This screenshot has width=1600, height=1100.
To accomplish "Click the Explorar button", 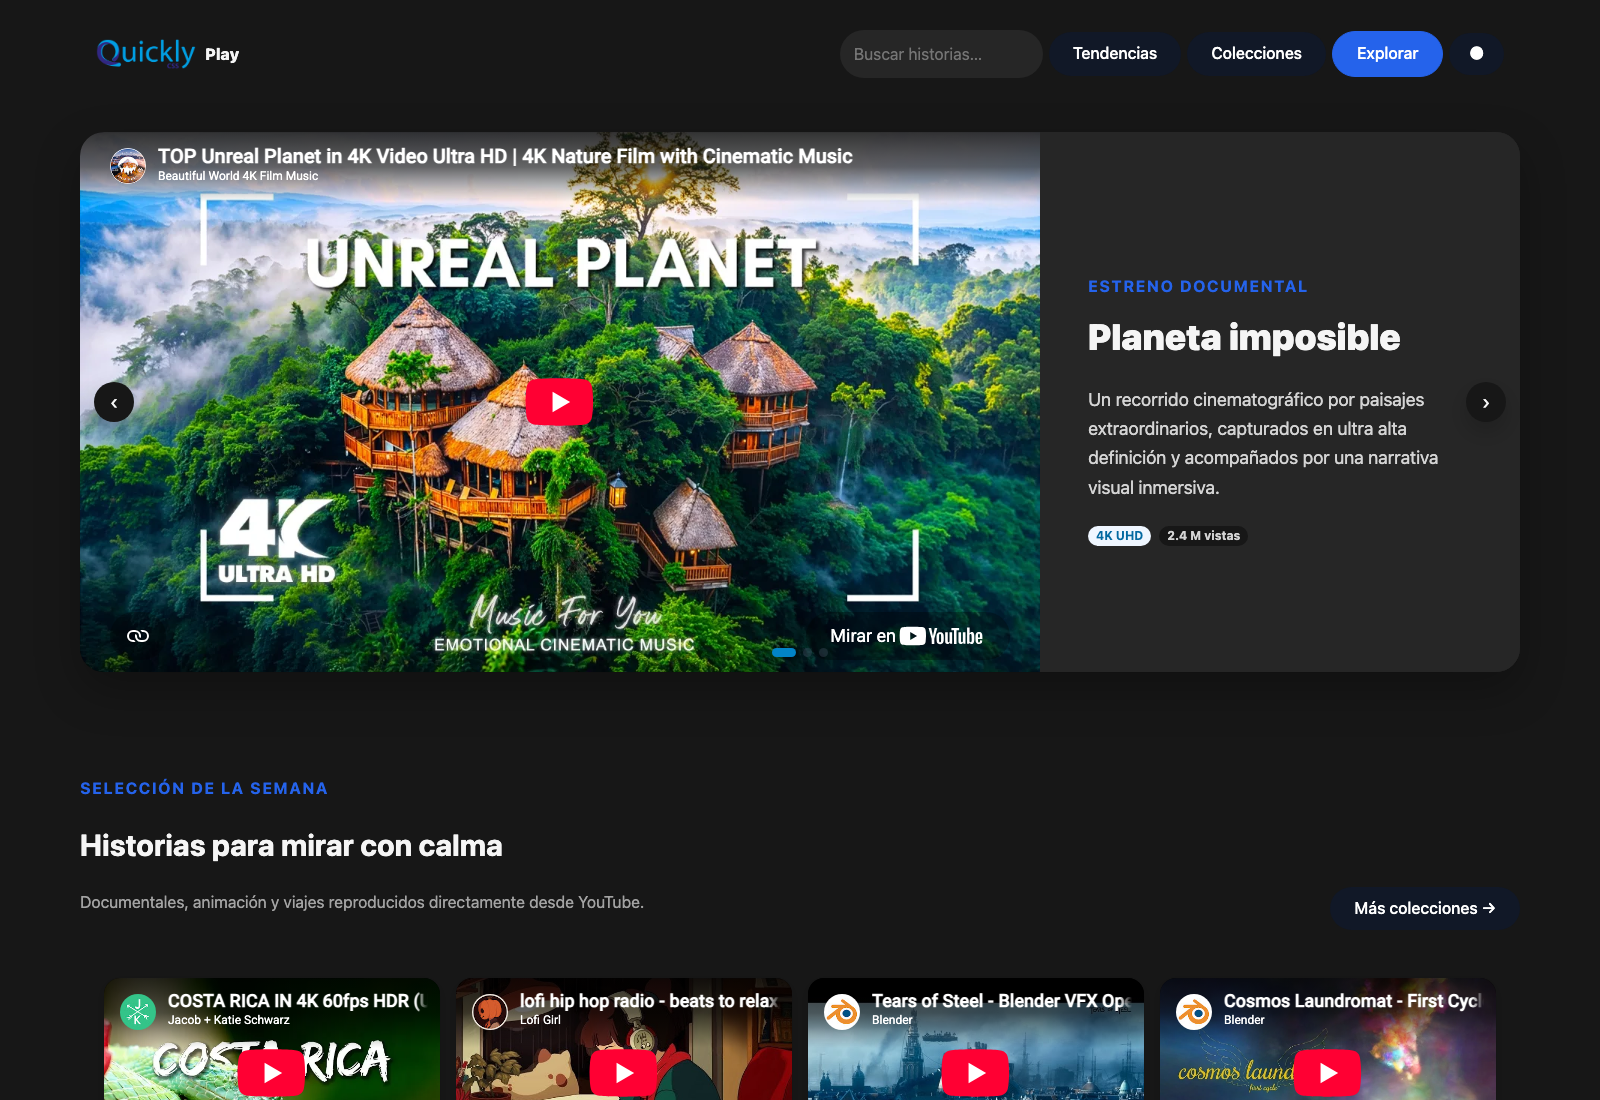I will click(x=1387, y=54).
